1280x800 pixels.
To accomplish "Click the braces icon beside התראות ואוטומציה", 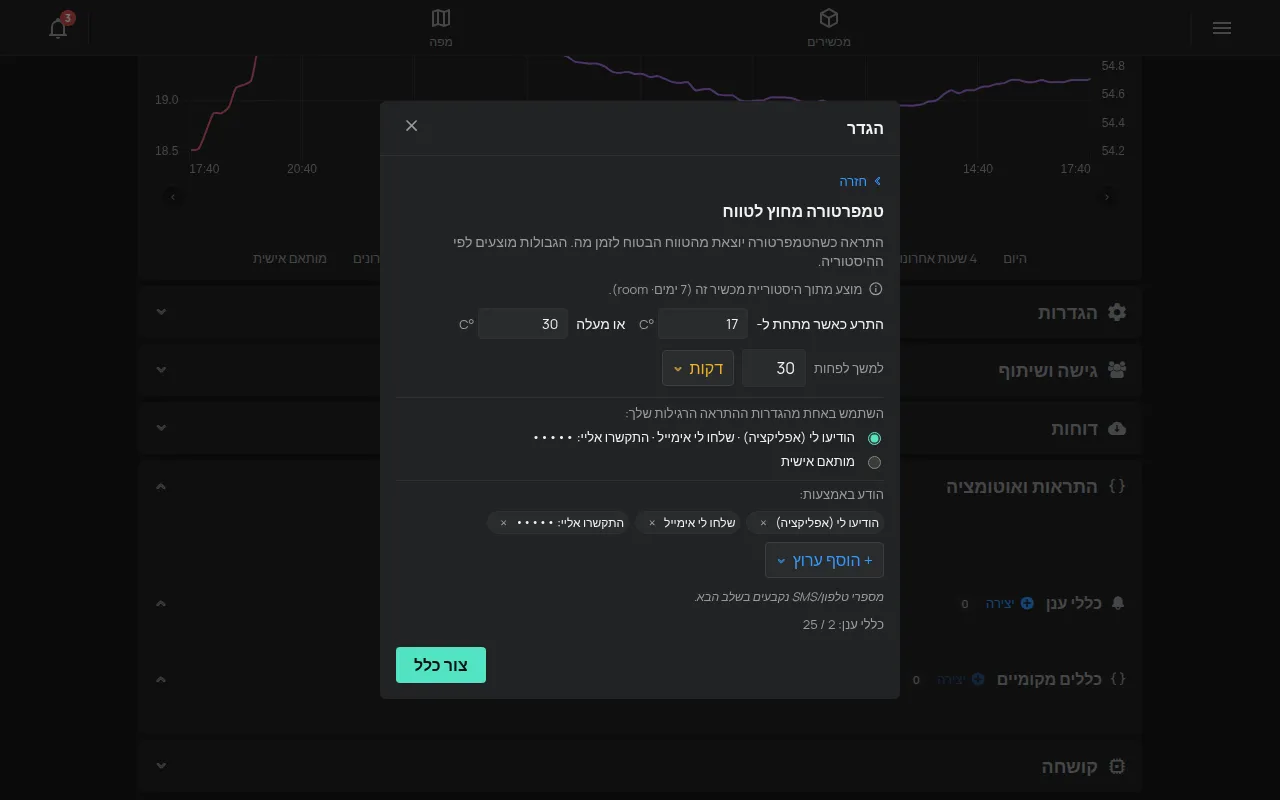I will click(1117, 486).
